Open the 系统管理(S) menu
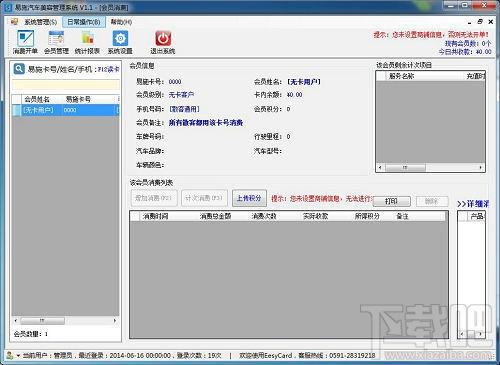This screenshot has height=365, width=500. coord(41,22)
